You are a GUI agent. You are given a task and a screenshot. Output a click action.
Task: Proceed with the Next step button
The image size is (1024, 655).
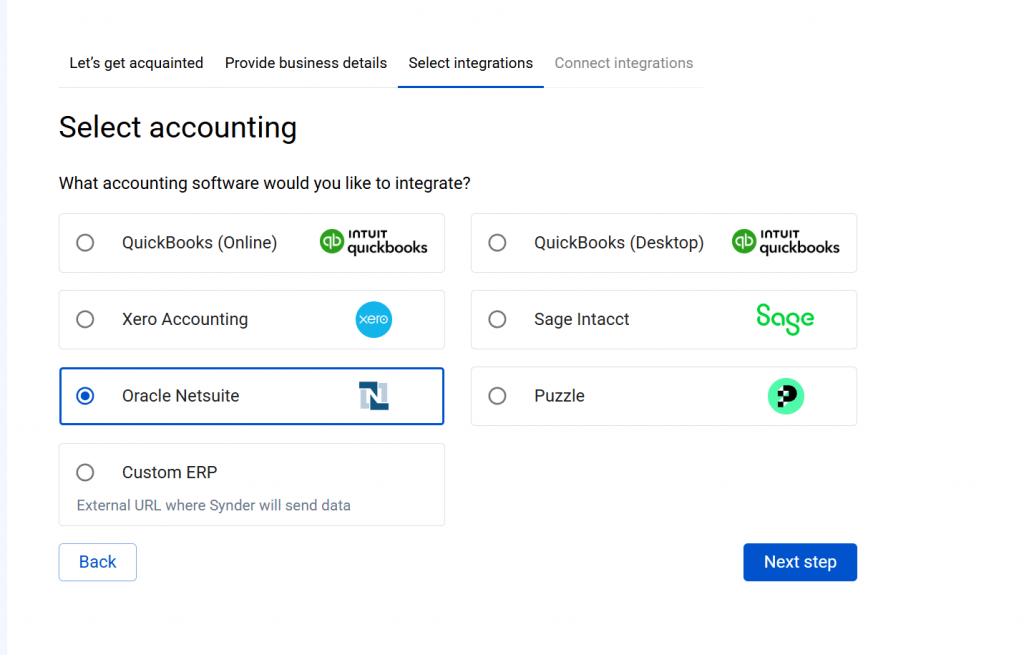(x=800, y=562)
